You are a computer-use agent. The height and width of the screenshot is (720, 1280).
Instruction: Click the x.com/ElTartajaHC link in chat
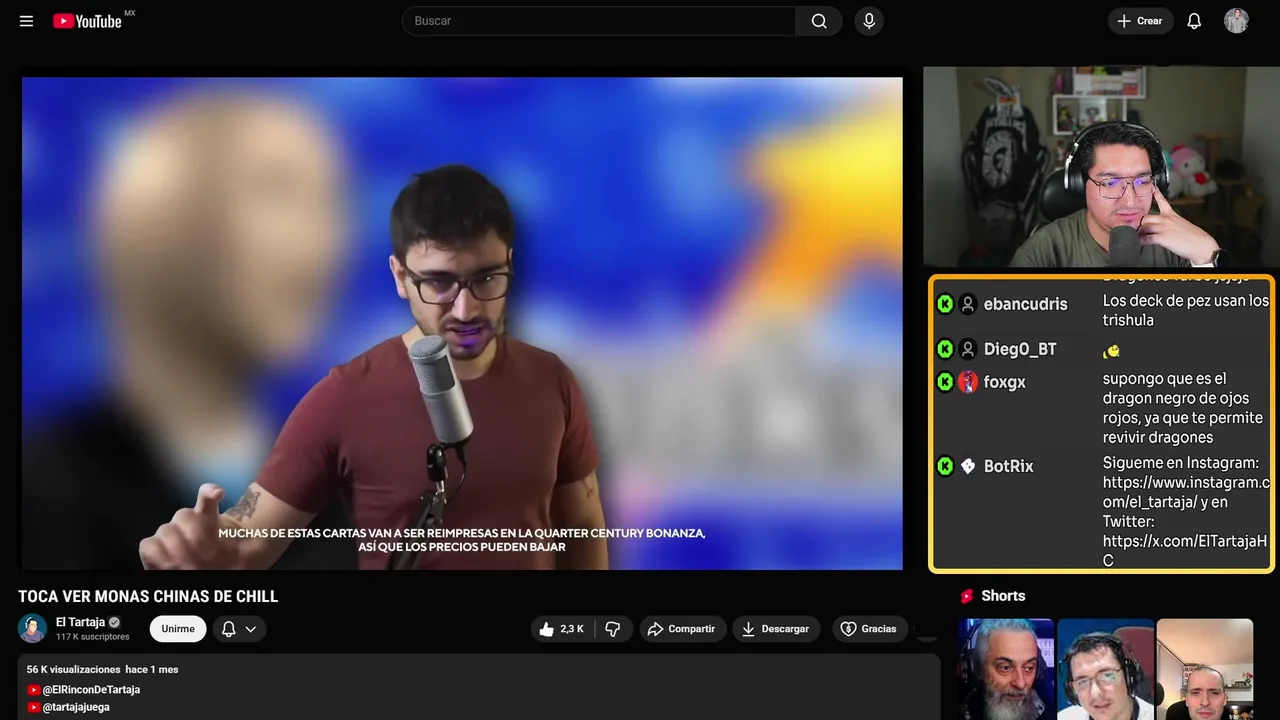1185,551
